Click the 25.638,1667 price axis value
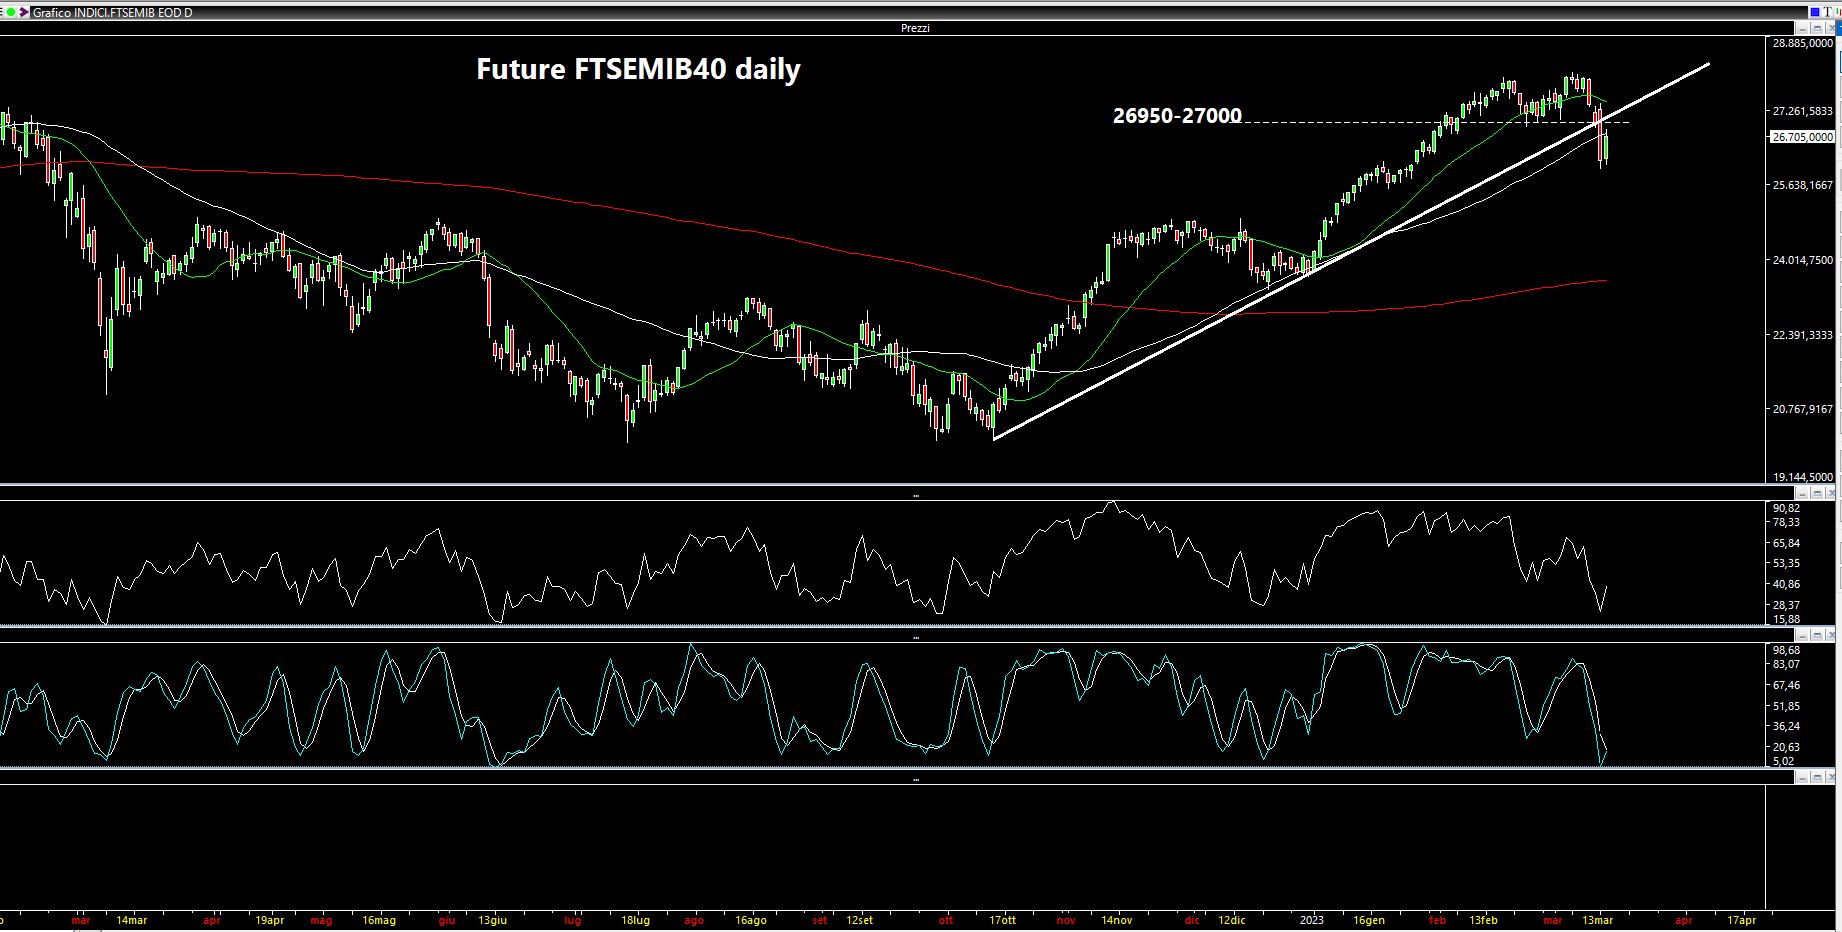This screenshot has width=1842, height=932. click(x=1803, y=185)
